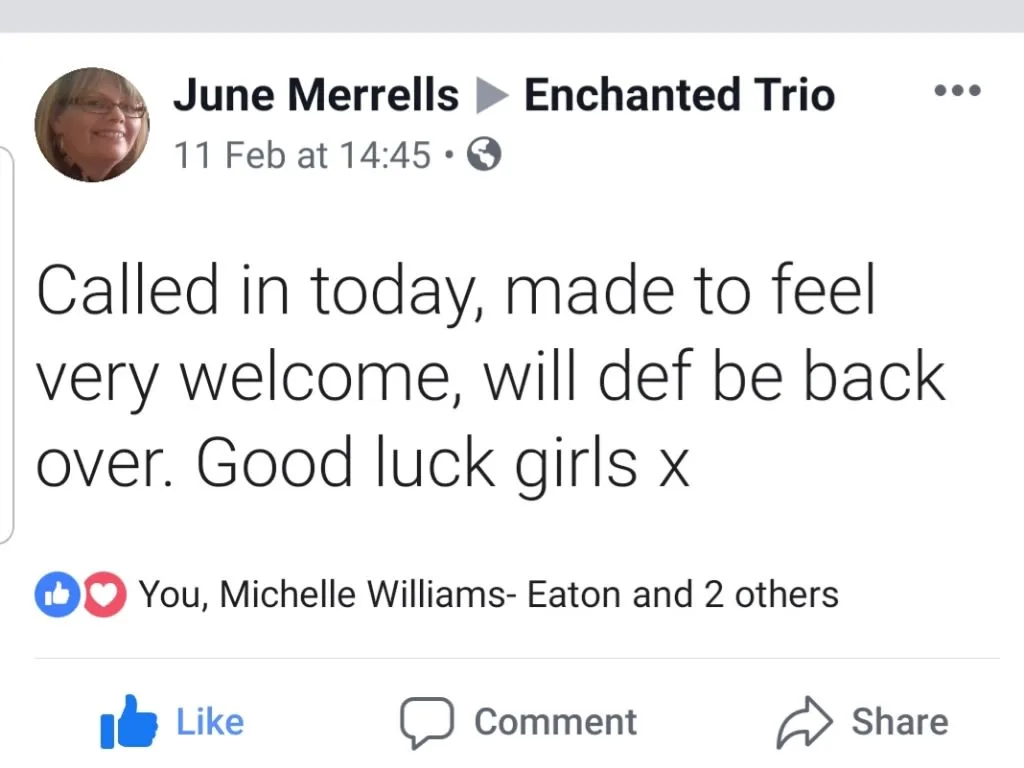Open the three-dot post options menu

(x=957, y=90)
